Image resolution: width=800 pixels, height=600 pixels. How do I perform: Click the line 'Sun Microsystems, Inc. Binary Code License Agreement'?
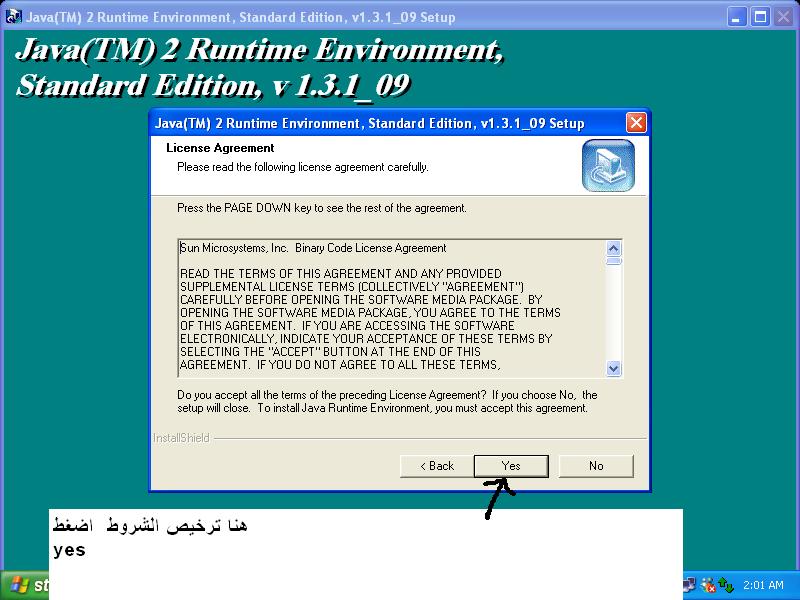click(x=313, y=248)
